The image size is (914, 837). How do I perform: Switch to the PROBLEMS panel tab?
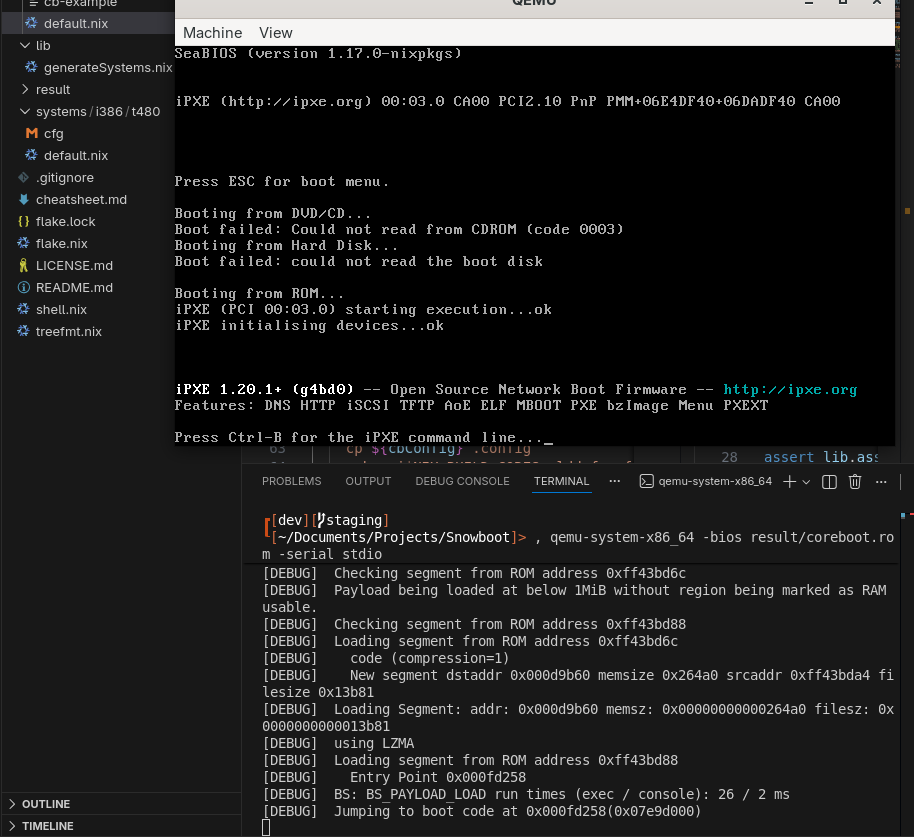click(291, 481)
